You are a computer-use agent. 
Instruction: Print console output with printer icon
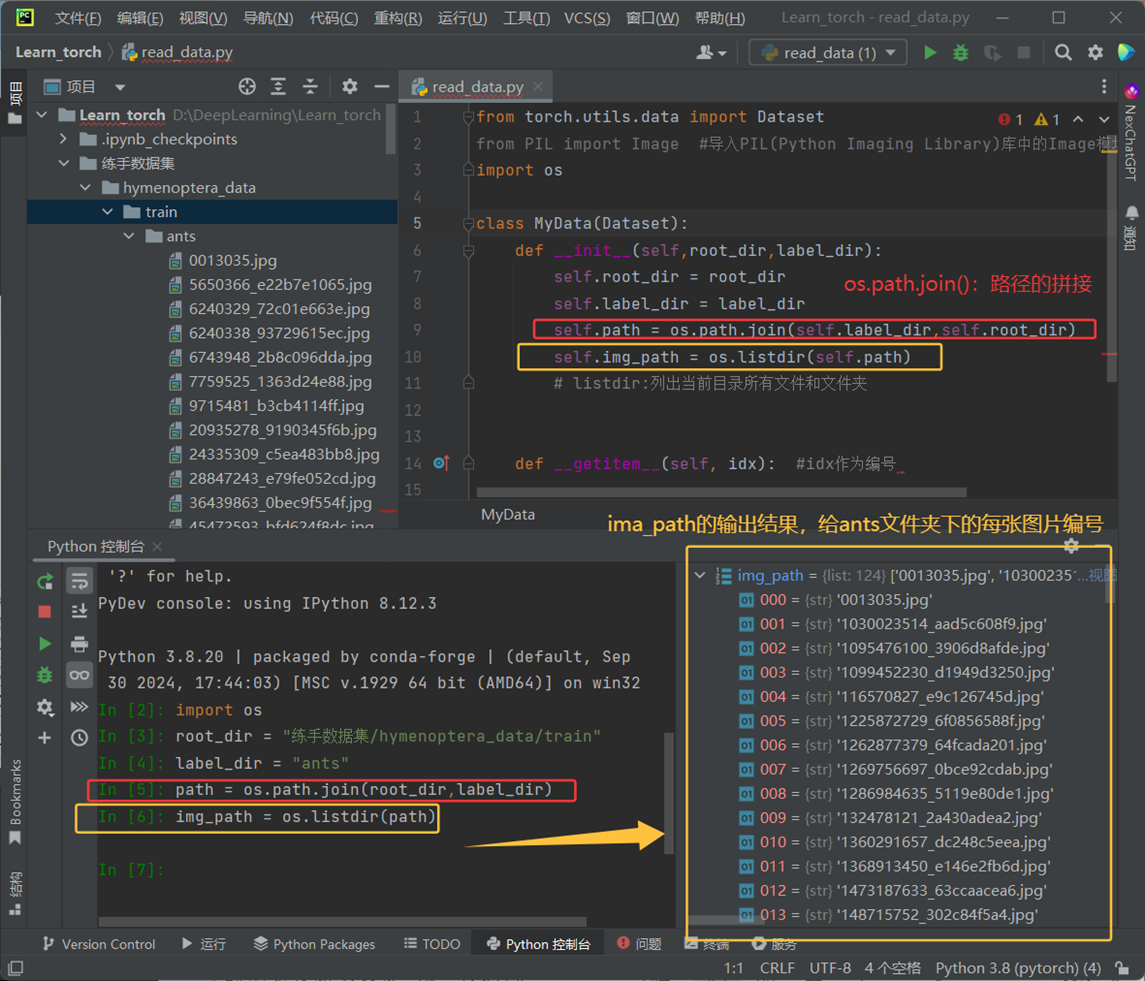(79, 643)
